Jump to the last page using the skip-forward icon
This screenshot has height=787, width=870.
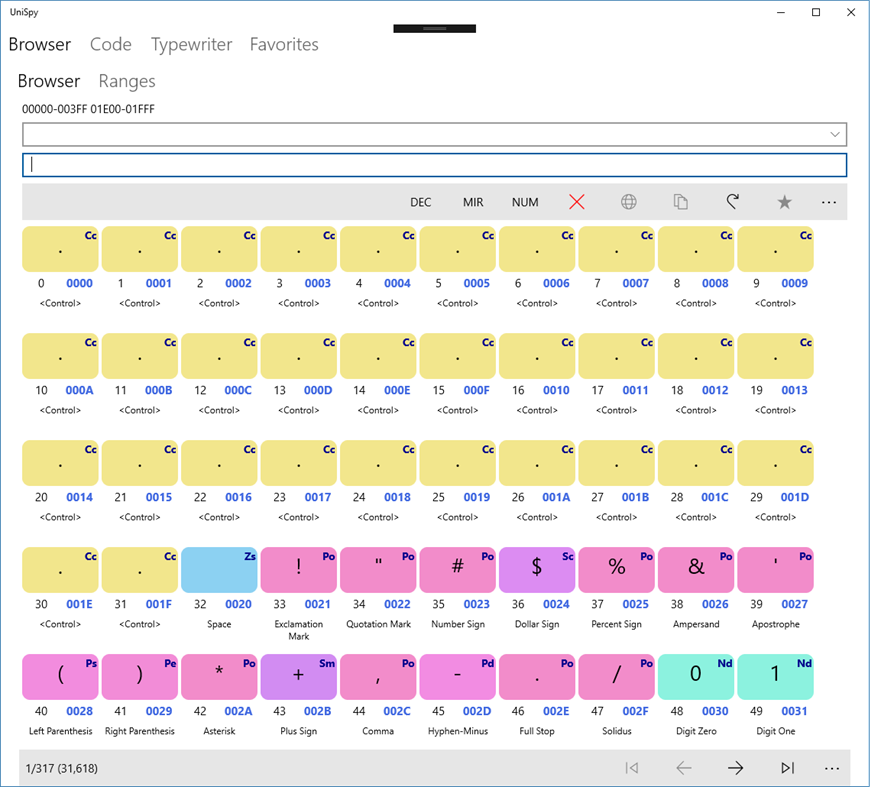[787, 768]
